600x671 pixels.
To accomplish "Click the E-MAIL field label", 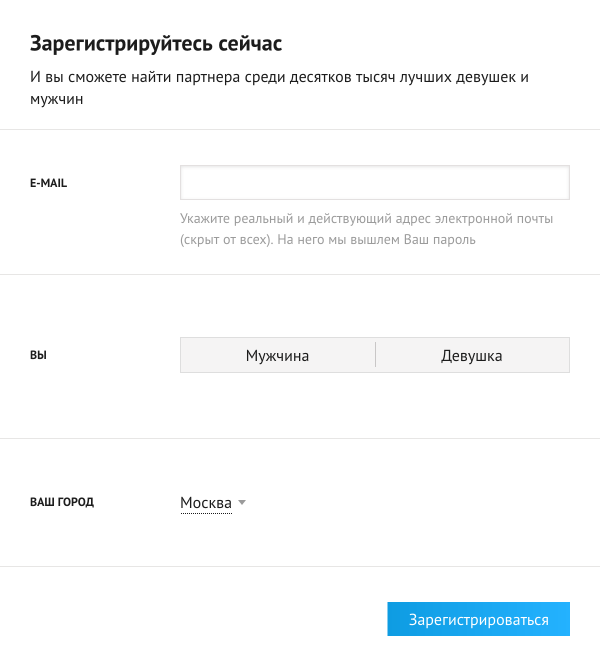I will pyautogui.click(x=49, y=183).
